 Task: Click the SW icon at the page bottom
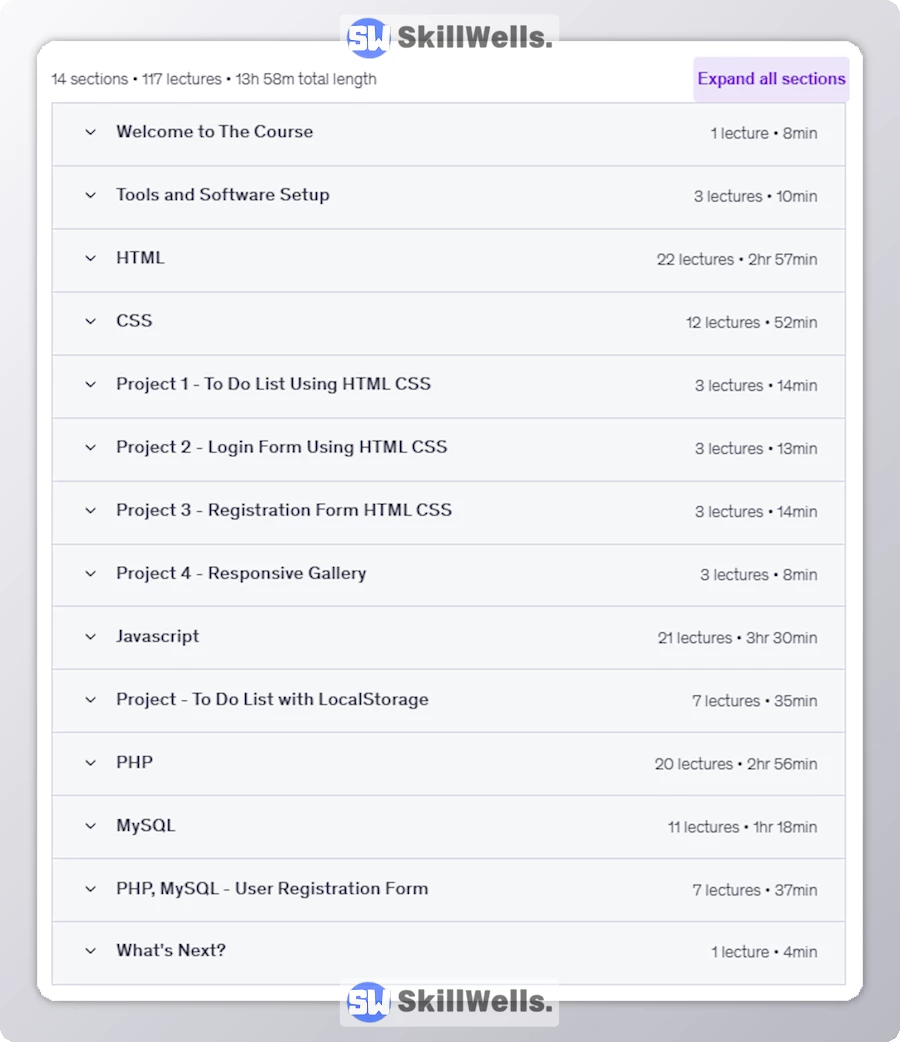tap(369, 1002)
